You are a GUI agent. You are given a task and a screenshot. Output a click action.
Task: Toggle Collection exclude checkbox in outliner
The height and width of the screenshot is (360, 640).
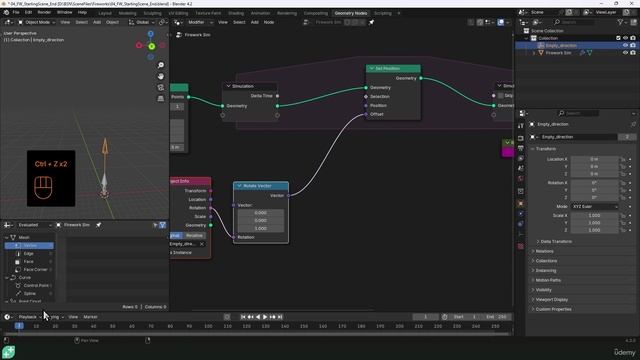(618, 38)
